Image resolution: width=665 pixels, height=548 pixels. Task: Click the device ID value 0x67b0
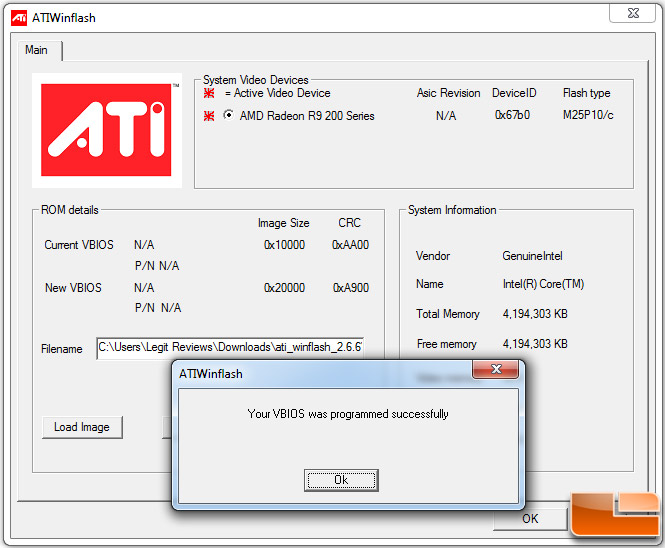point(513,116)
